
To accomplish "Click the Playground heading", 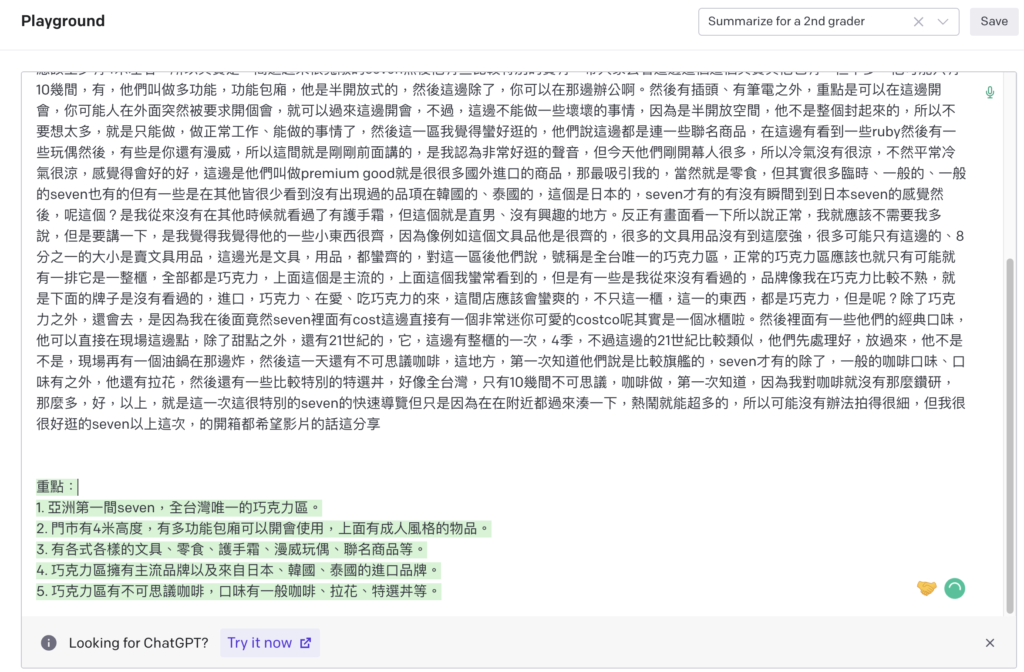I will tap(63, 21).
